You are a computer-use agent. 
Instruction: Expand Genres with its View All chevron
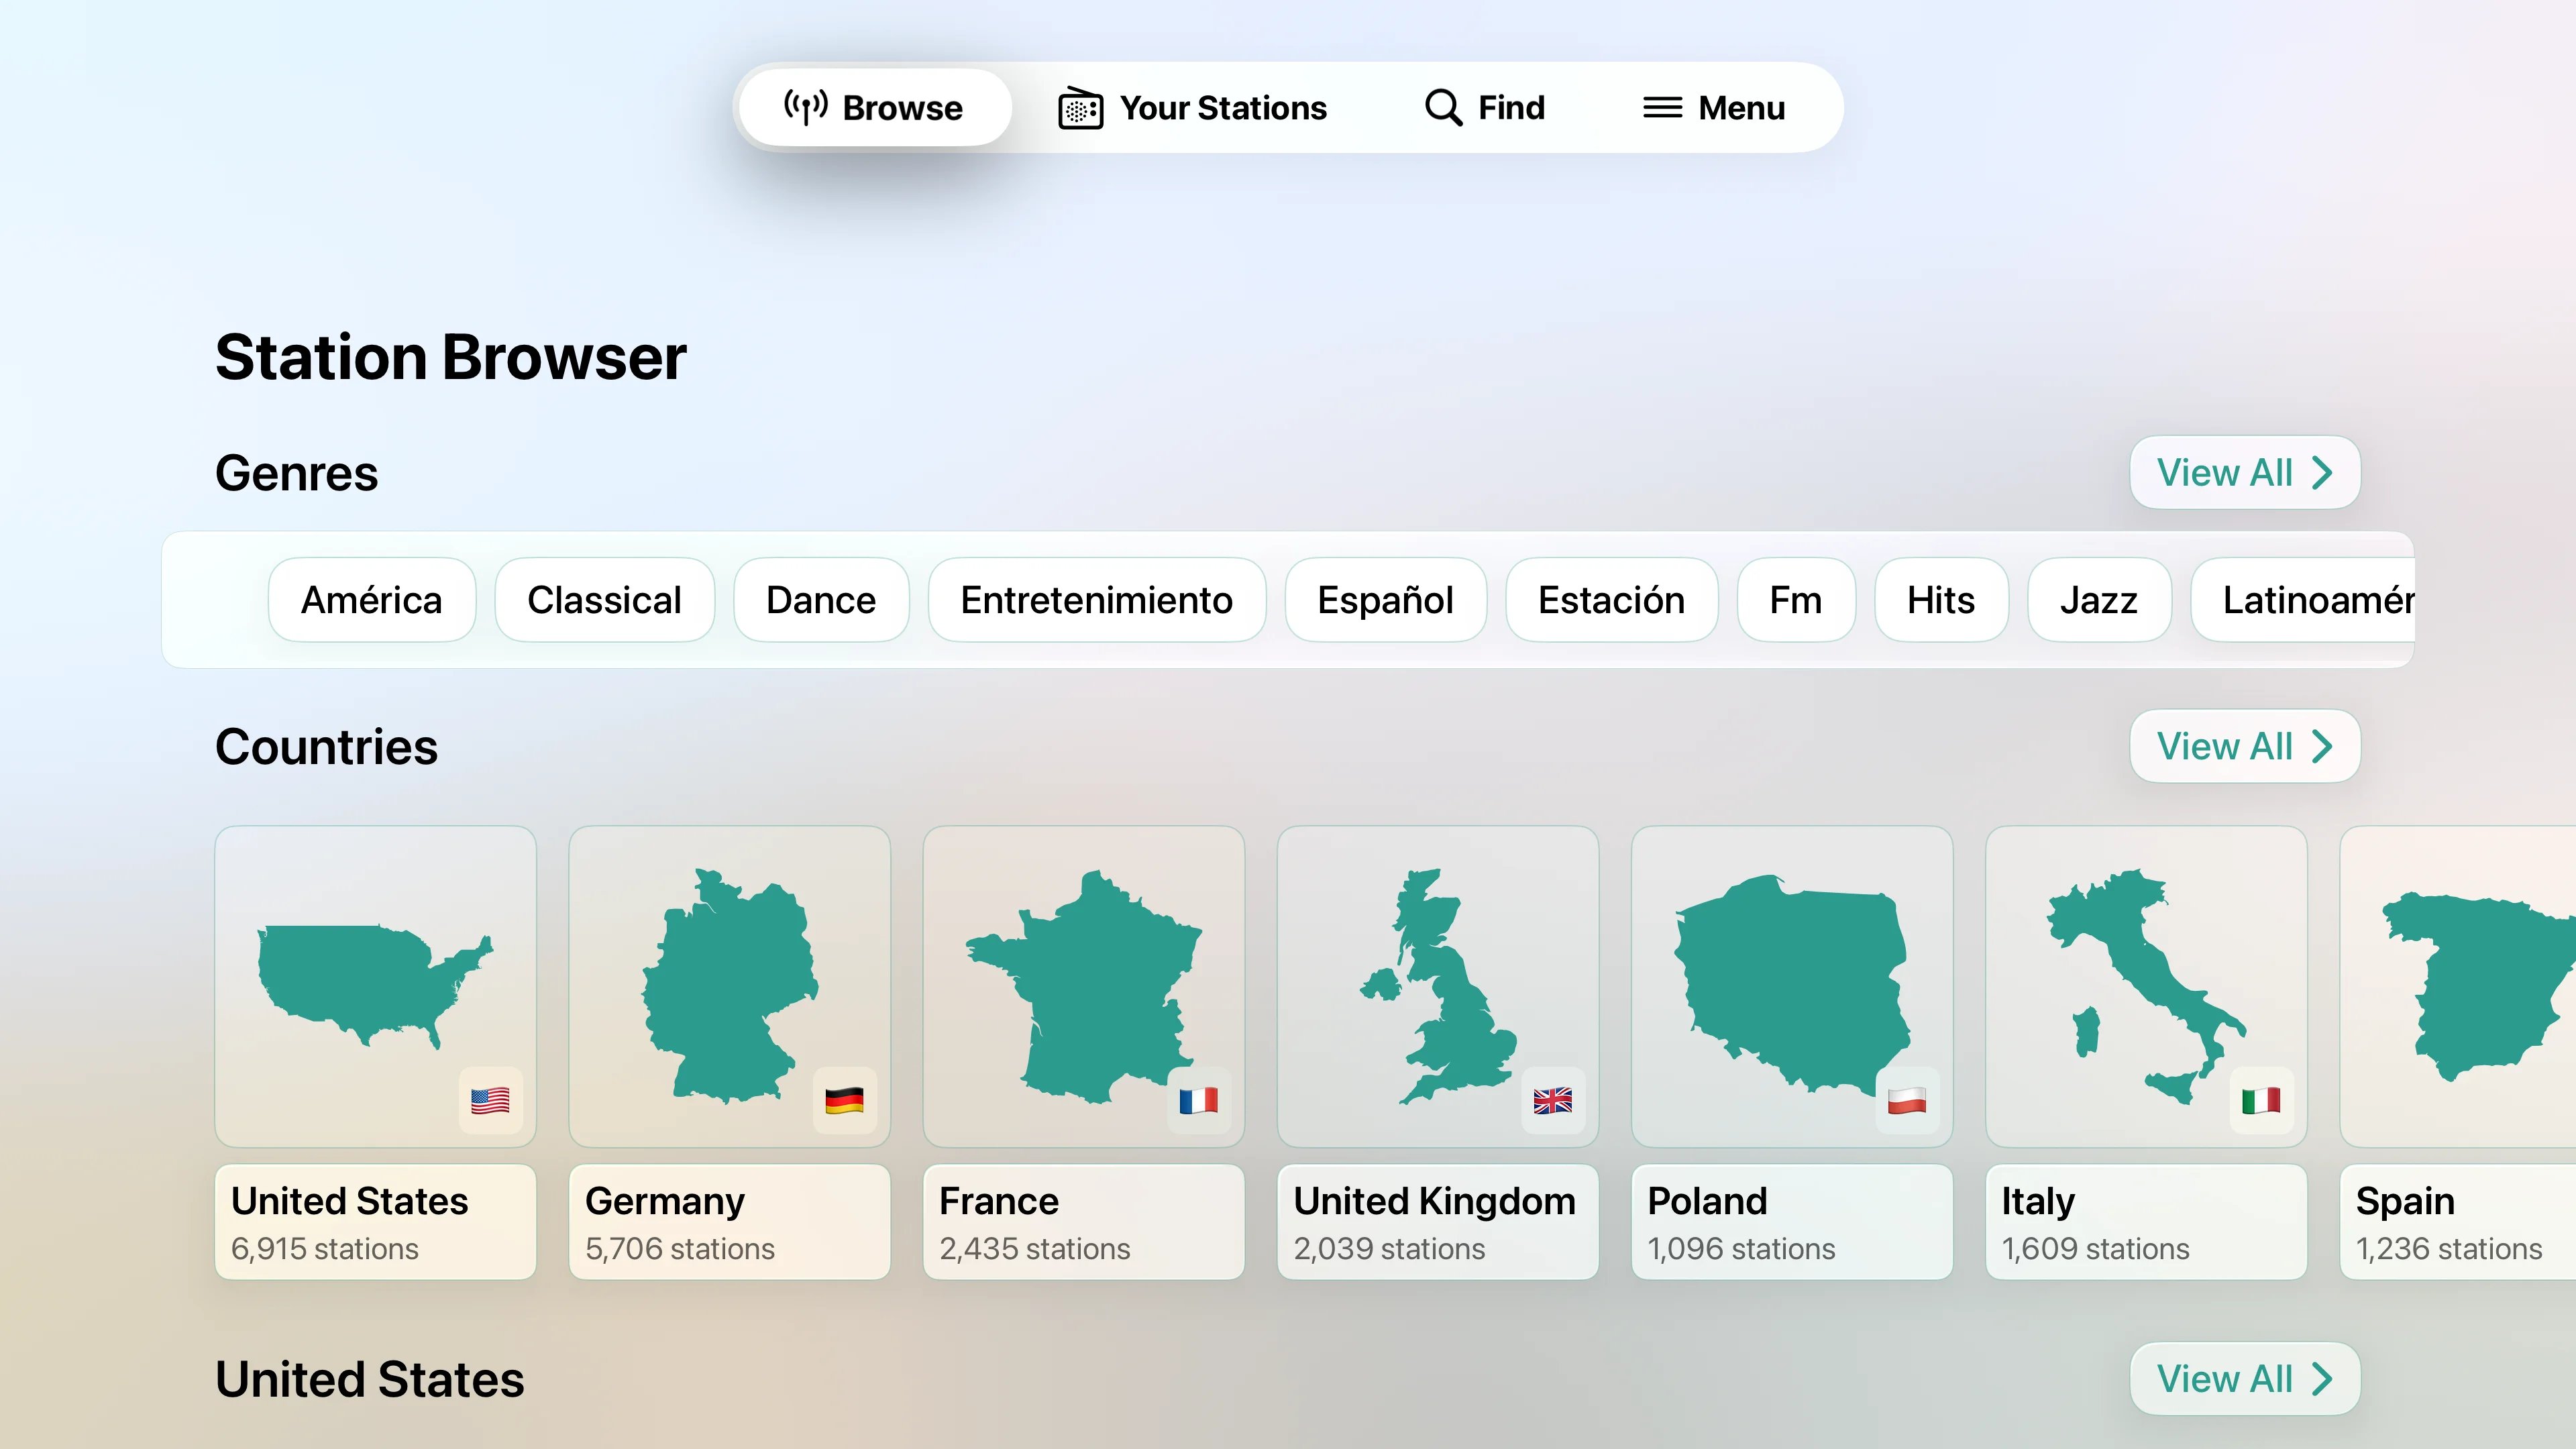coord(2322,473)
